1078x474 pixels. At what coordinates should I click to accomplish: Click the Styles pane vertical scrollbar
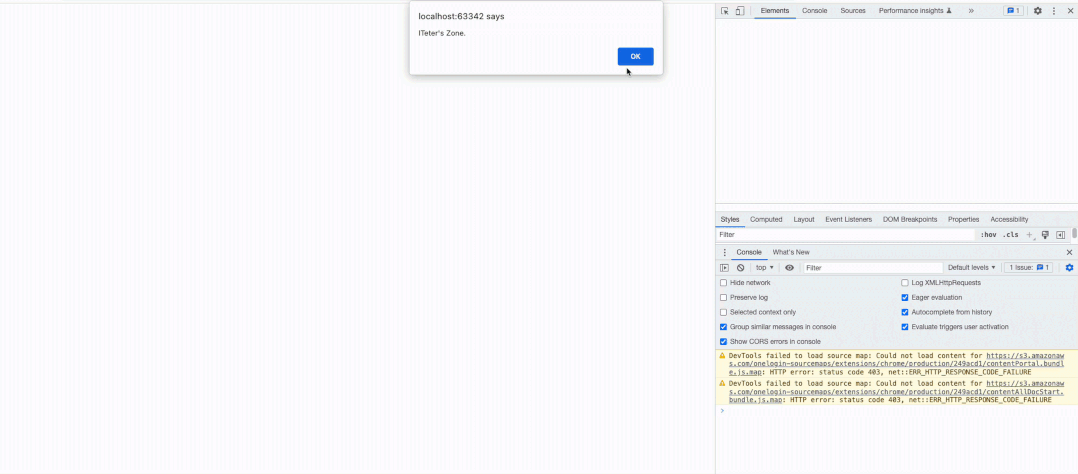pyautogui.click(x=1074, y=234)
